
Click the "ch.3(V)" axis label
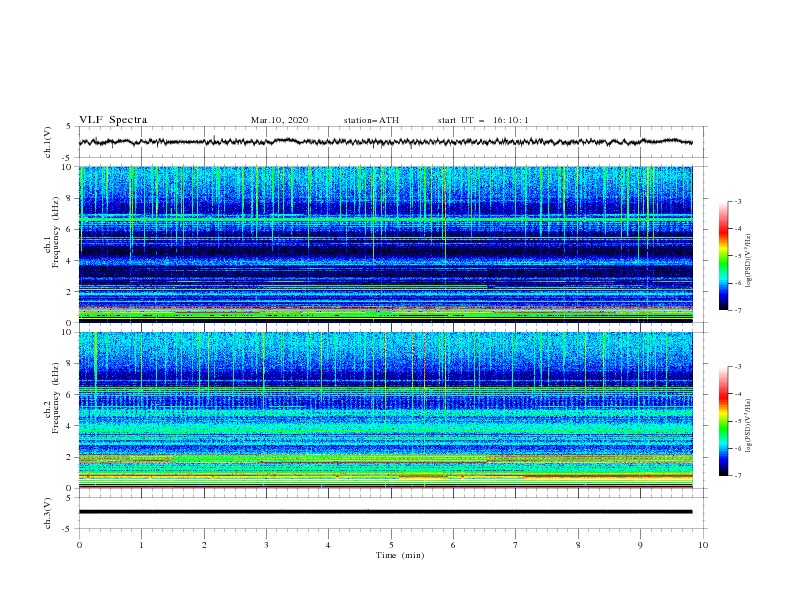pos(48,513)
